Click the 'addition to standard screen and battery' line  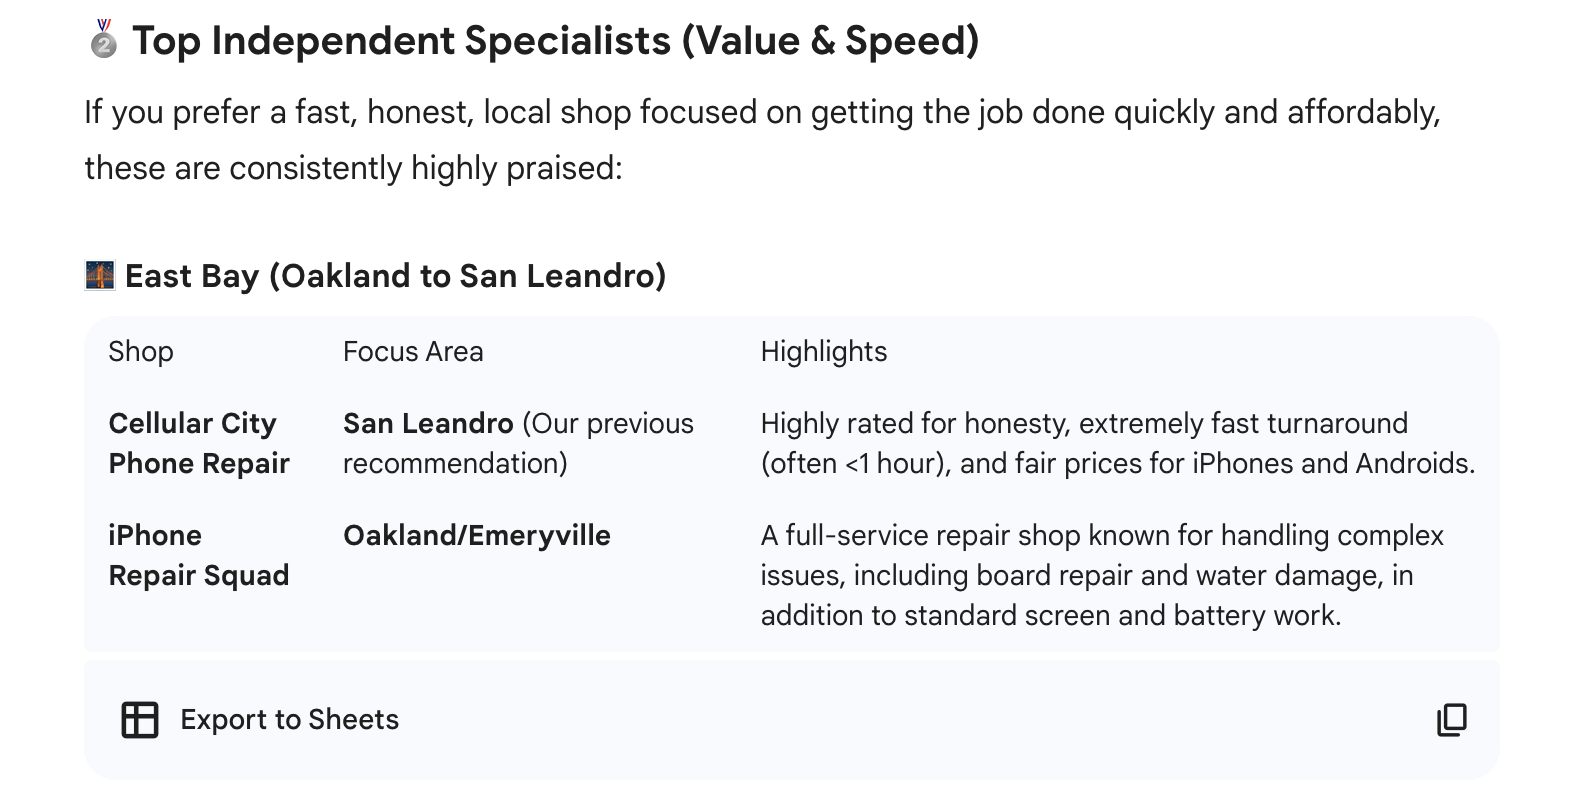coord(1051,615)
